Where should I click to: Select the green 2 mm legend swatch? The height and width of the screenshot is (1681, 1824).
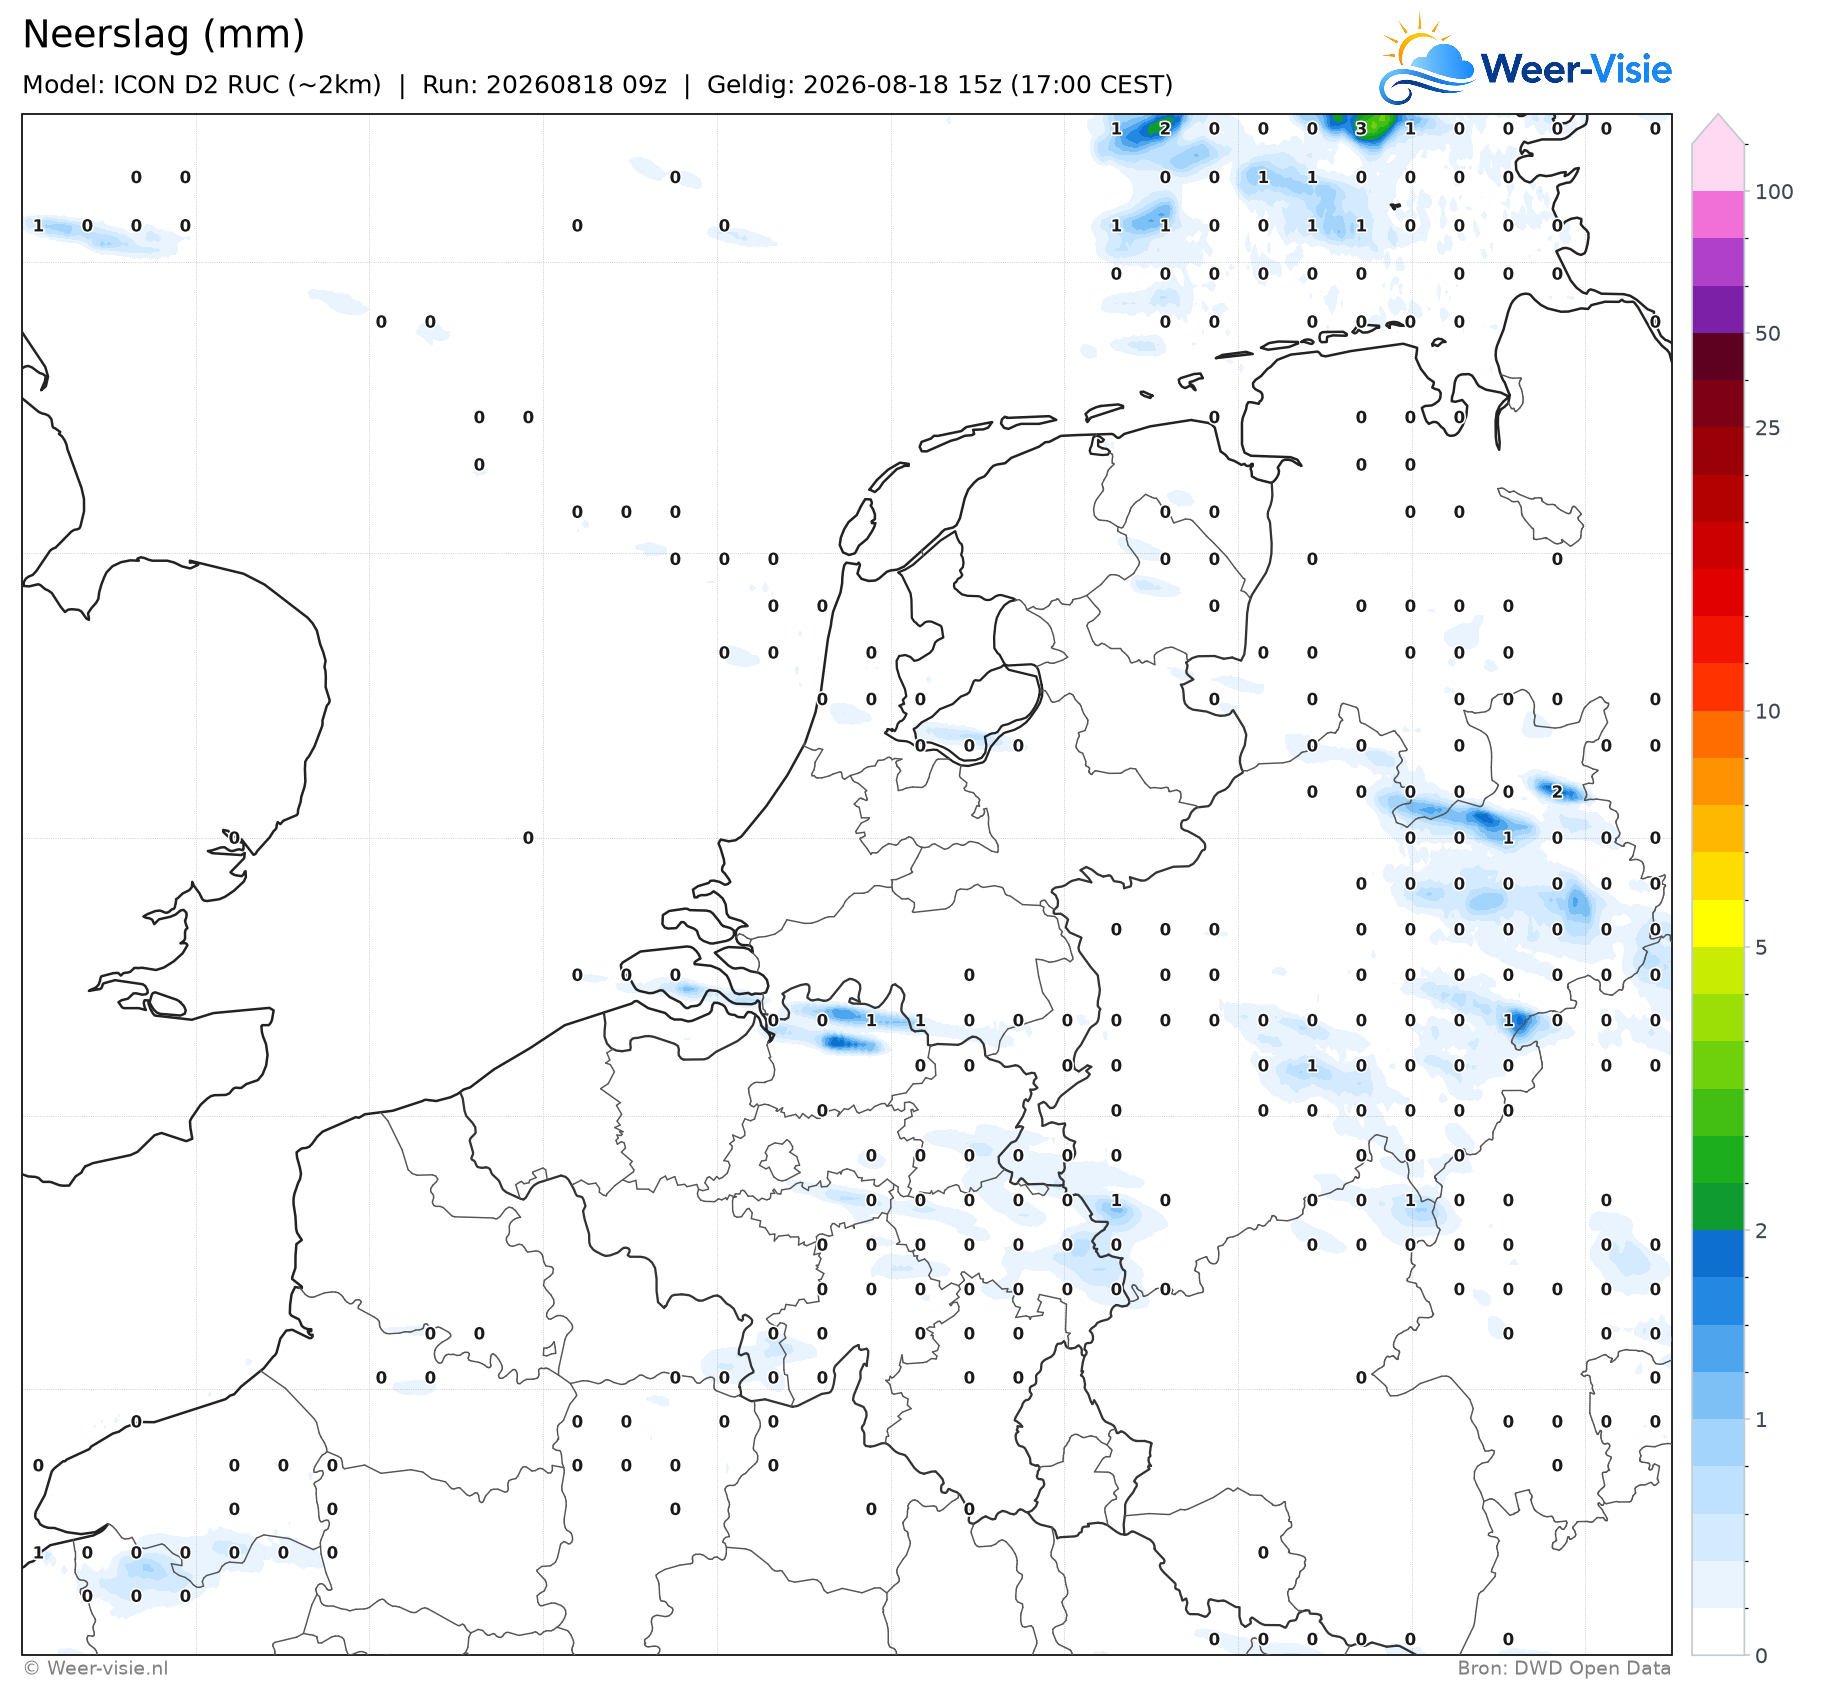click(x=1718, y=1207)
